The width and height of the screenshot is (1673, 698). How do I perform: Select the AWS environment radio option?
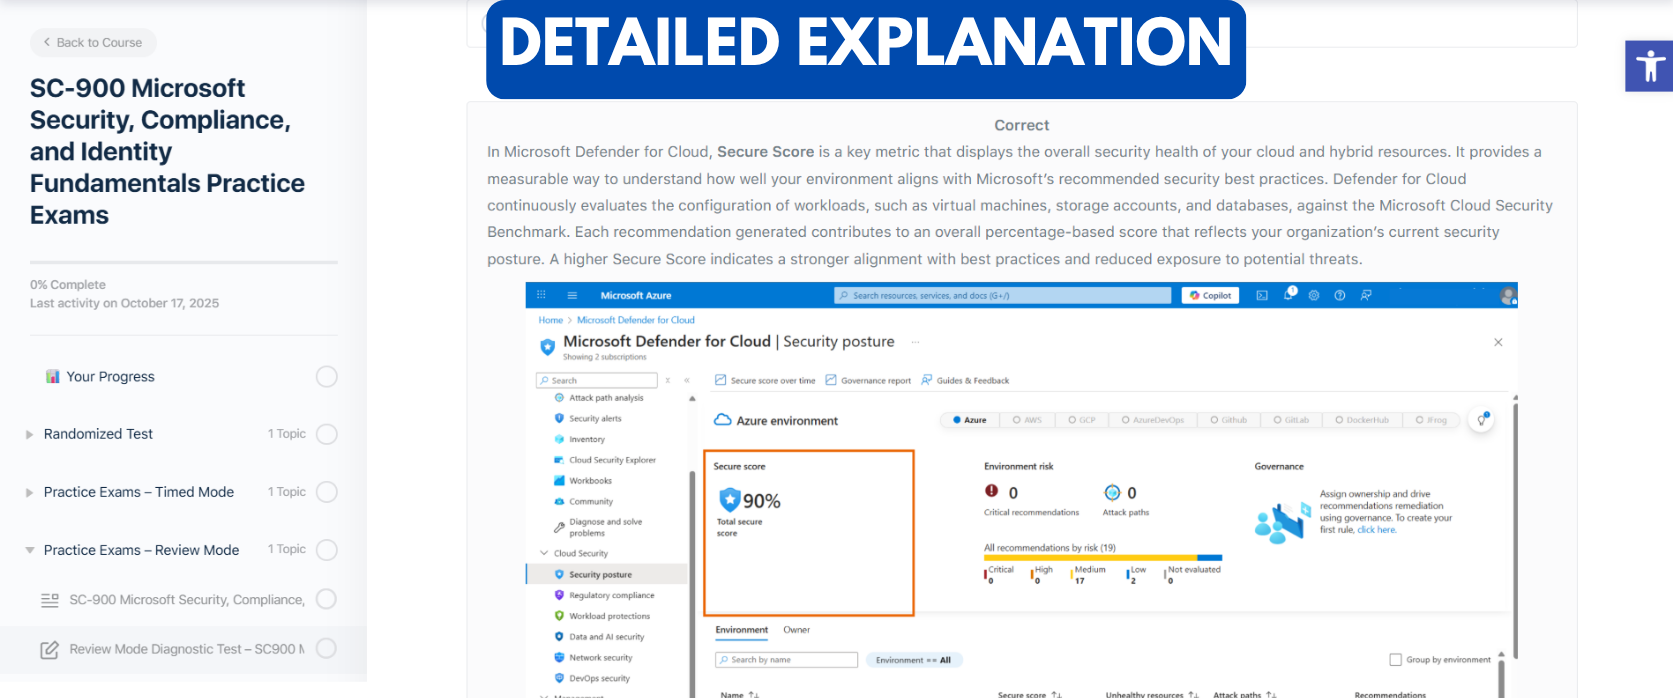tap(1027, 420)
